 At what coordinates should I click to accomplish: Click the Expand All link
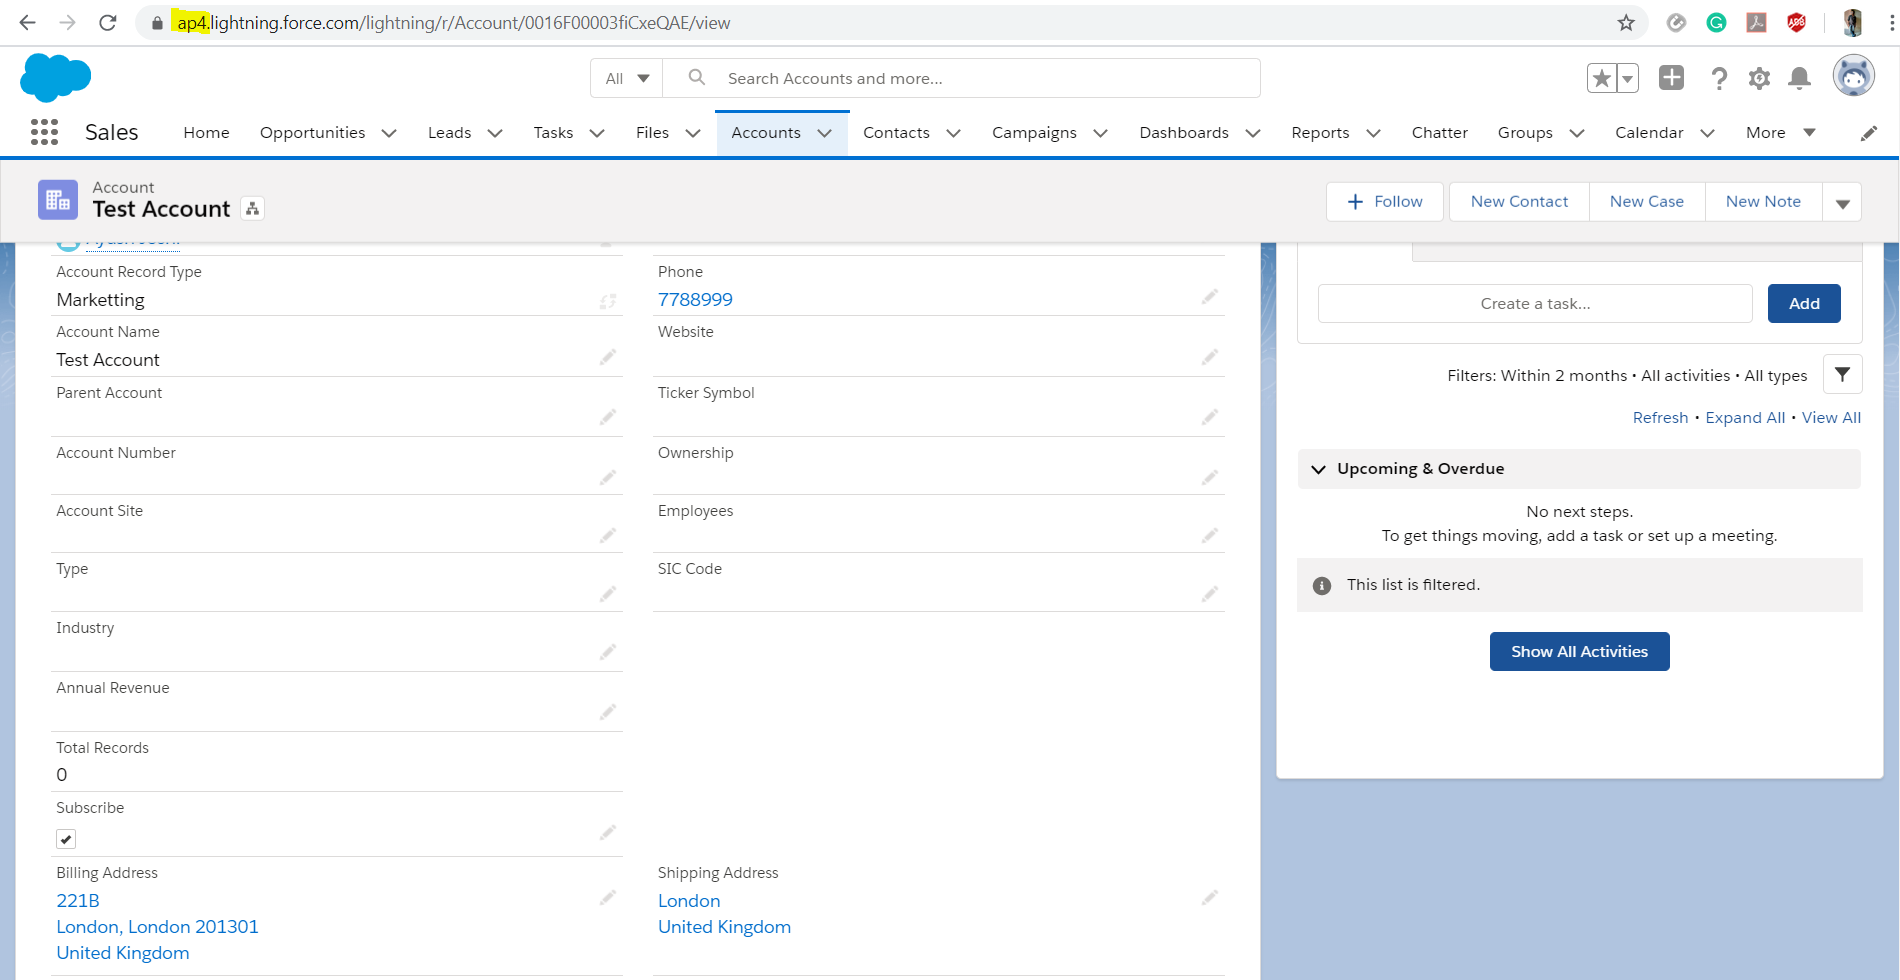[1745, 418]
